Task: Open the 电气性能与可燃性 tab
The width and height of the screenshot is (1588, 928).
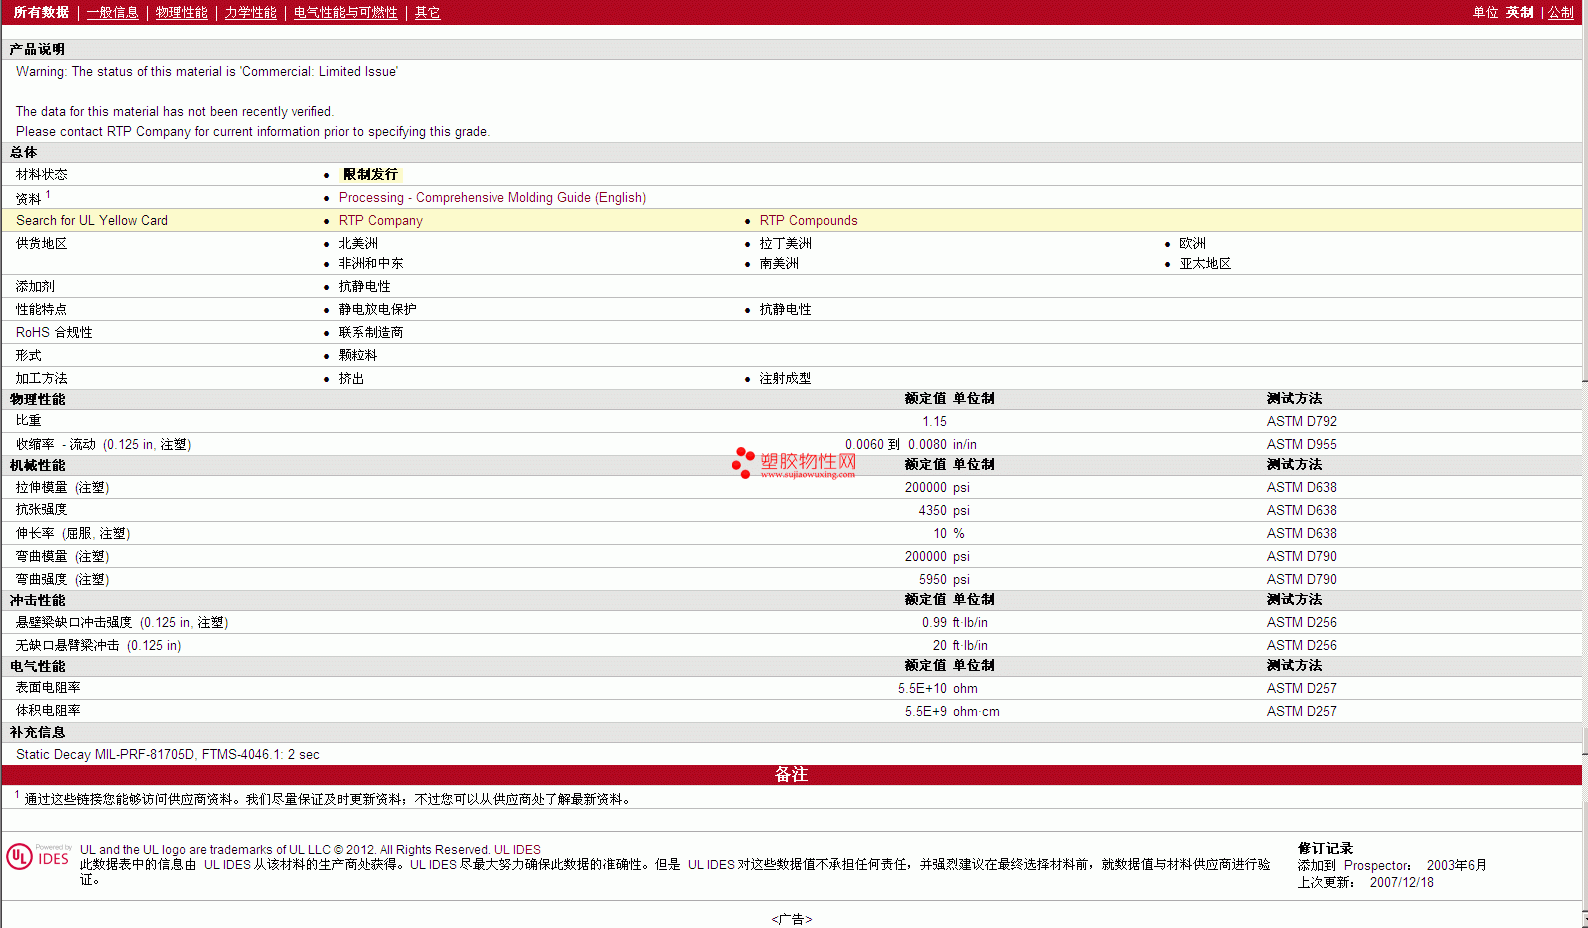Action: (x=345, y=12)
